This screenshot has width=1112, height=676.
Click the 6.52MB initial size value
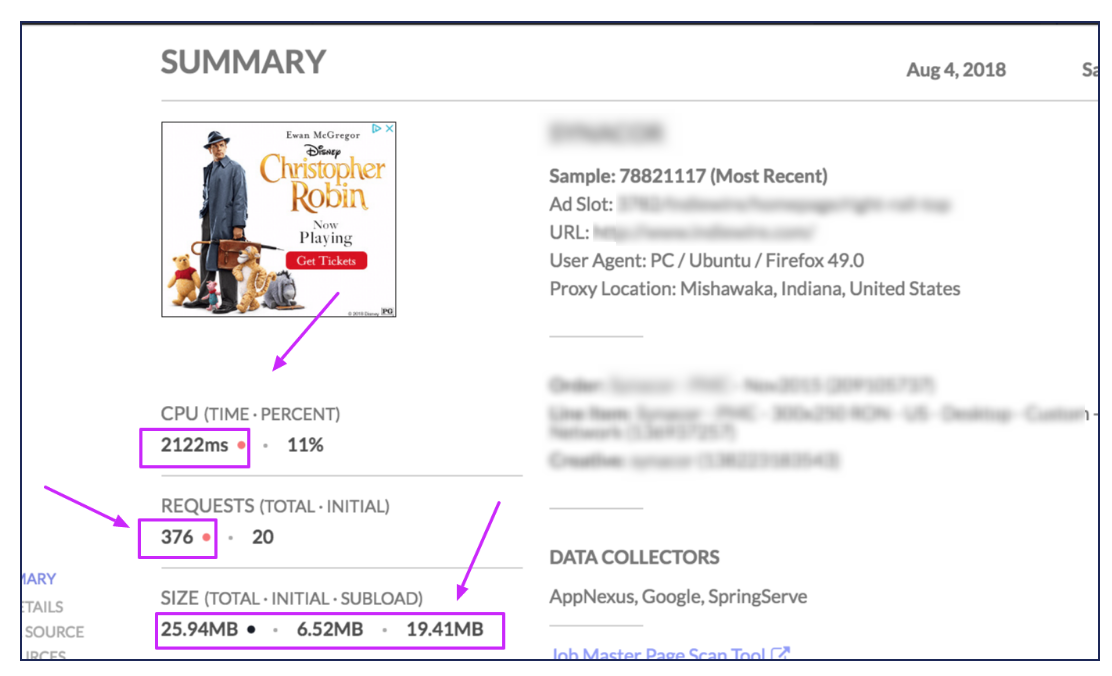329,629
